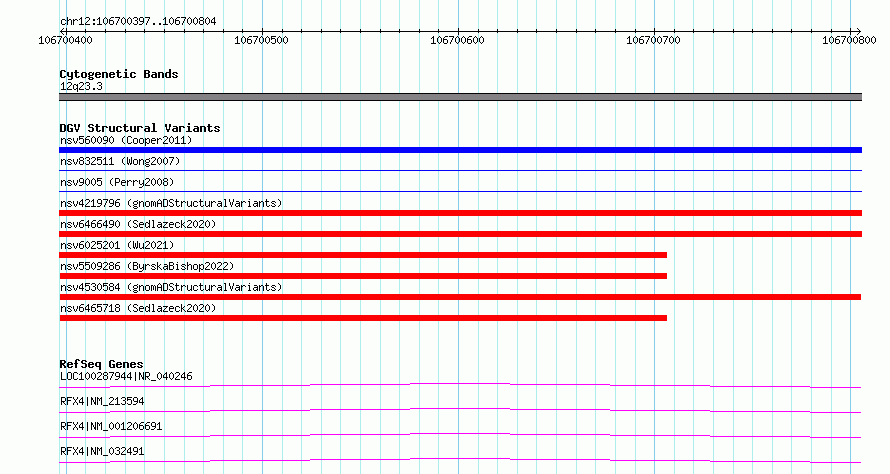Open RFX4|NM_001206691 transcript label

coord(111,426)
